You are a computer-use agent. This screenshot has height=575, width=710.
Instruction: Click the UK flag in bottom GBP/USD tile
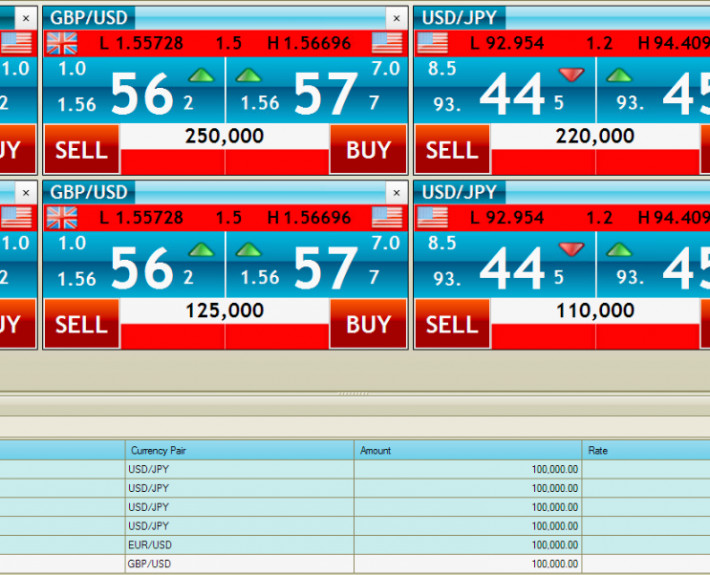[x=62, y=217]
